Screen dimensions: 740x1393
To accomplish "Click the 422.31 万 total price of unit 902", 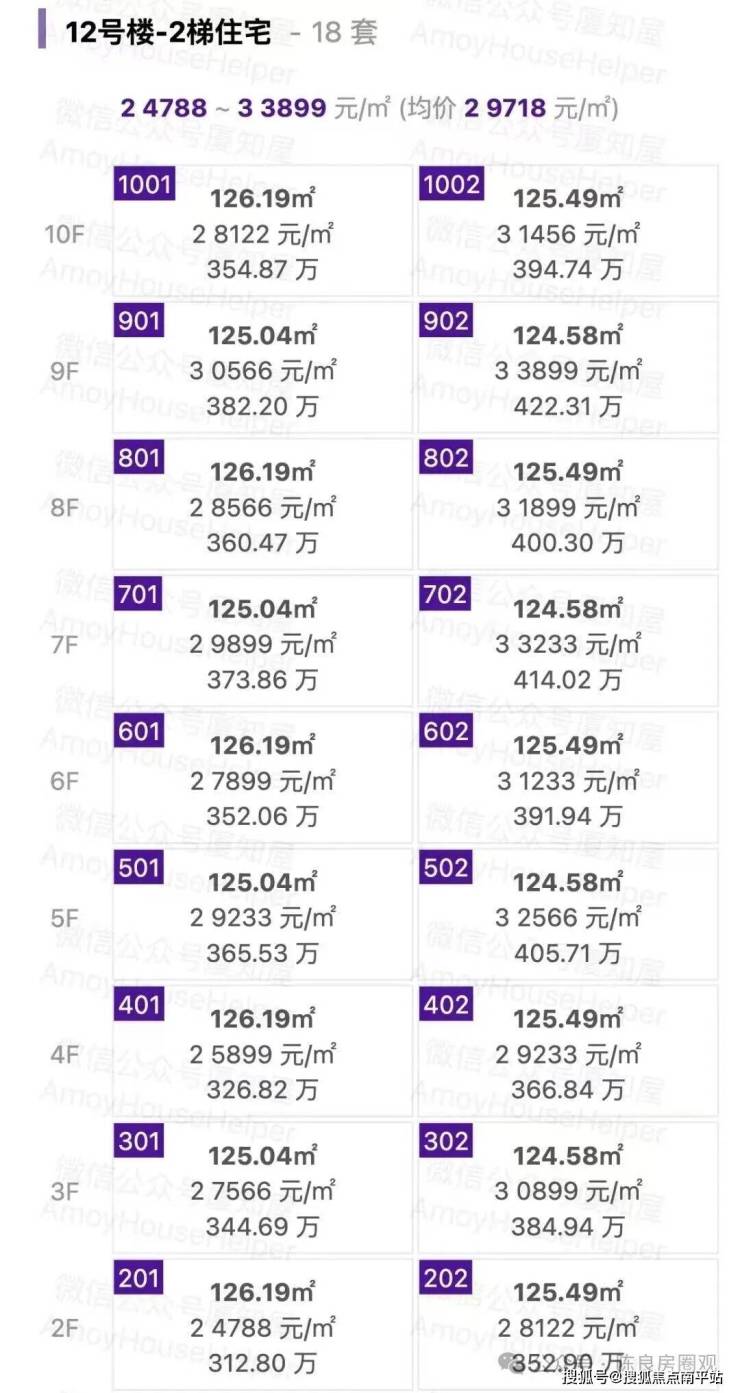I will [x=567, y=406].
